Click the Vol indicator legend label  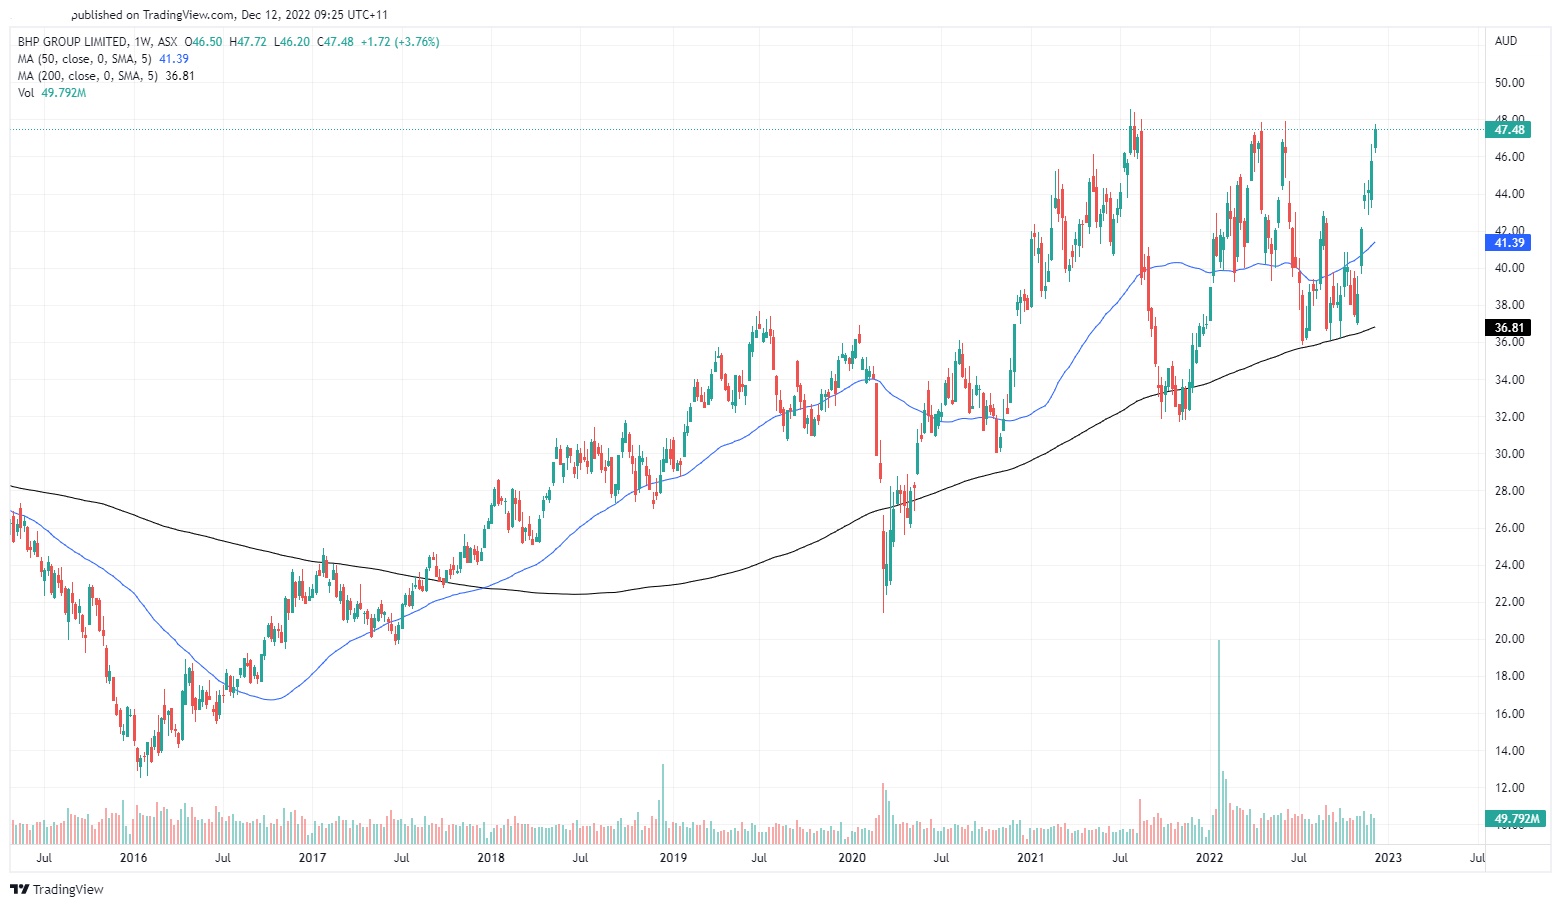(x=26, y=93)
